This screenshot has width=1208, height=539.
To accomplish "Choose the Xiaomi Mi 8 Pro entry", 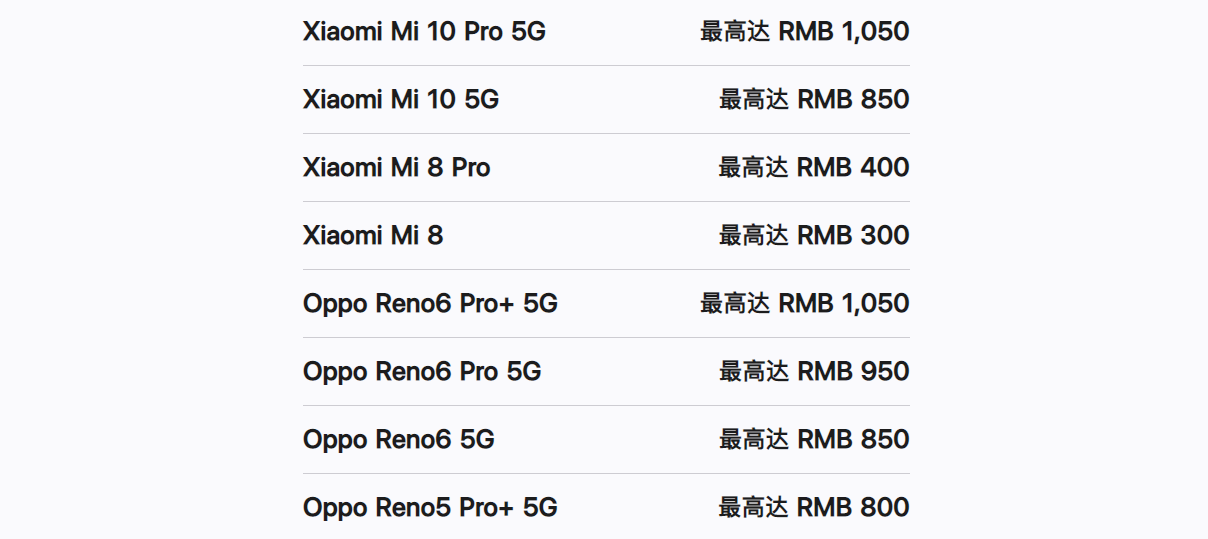I will click(397, 168).
